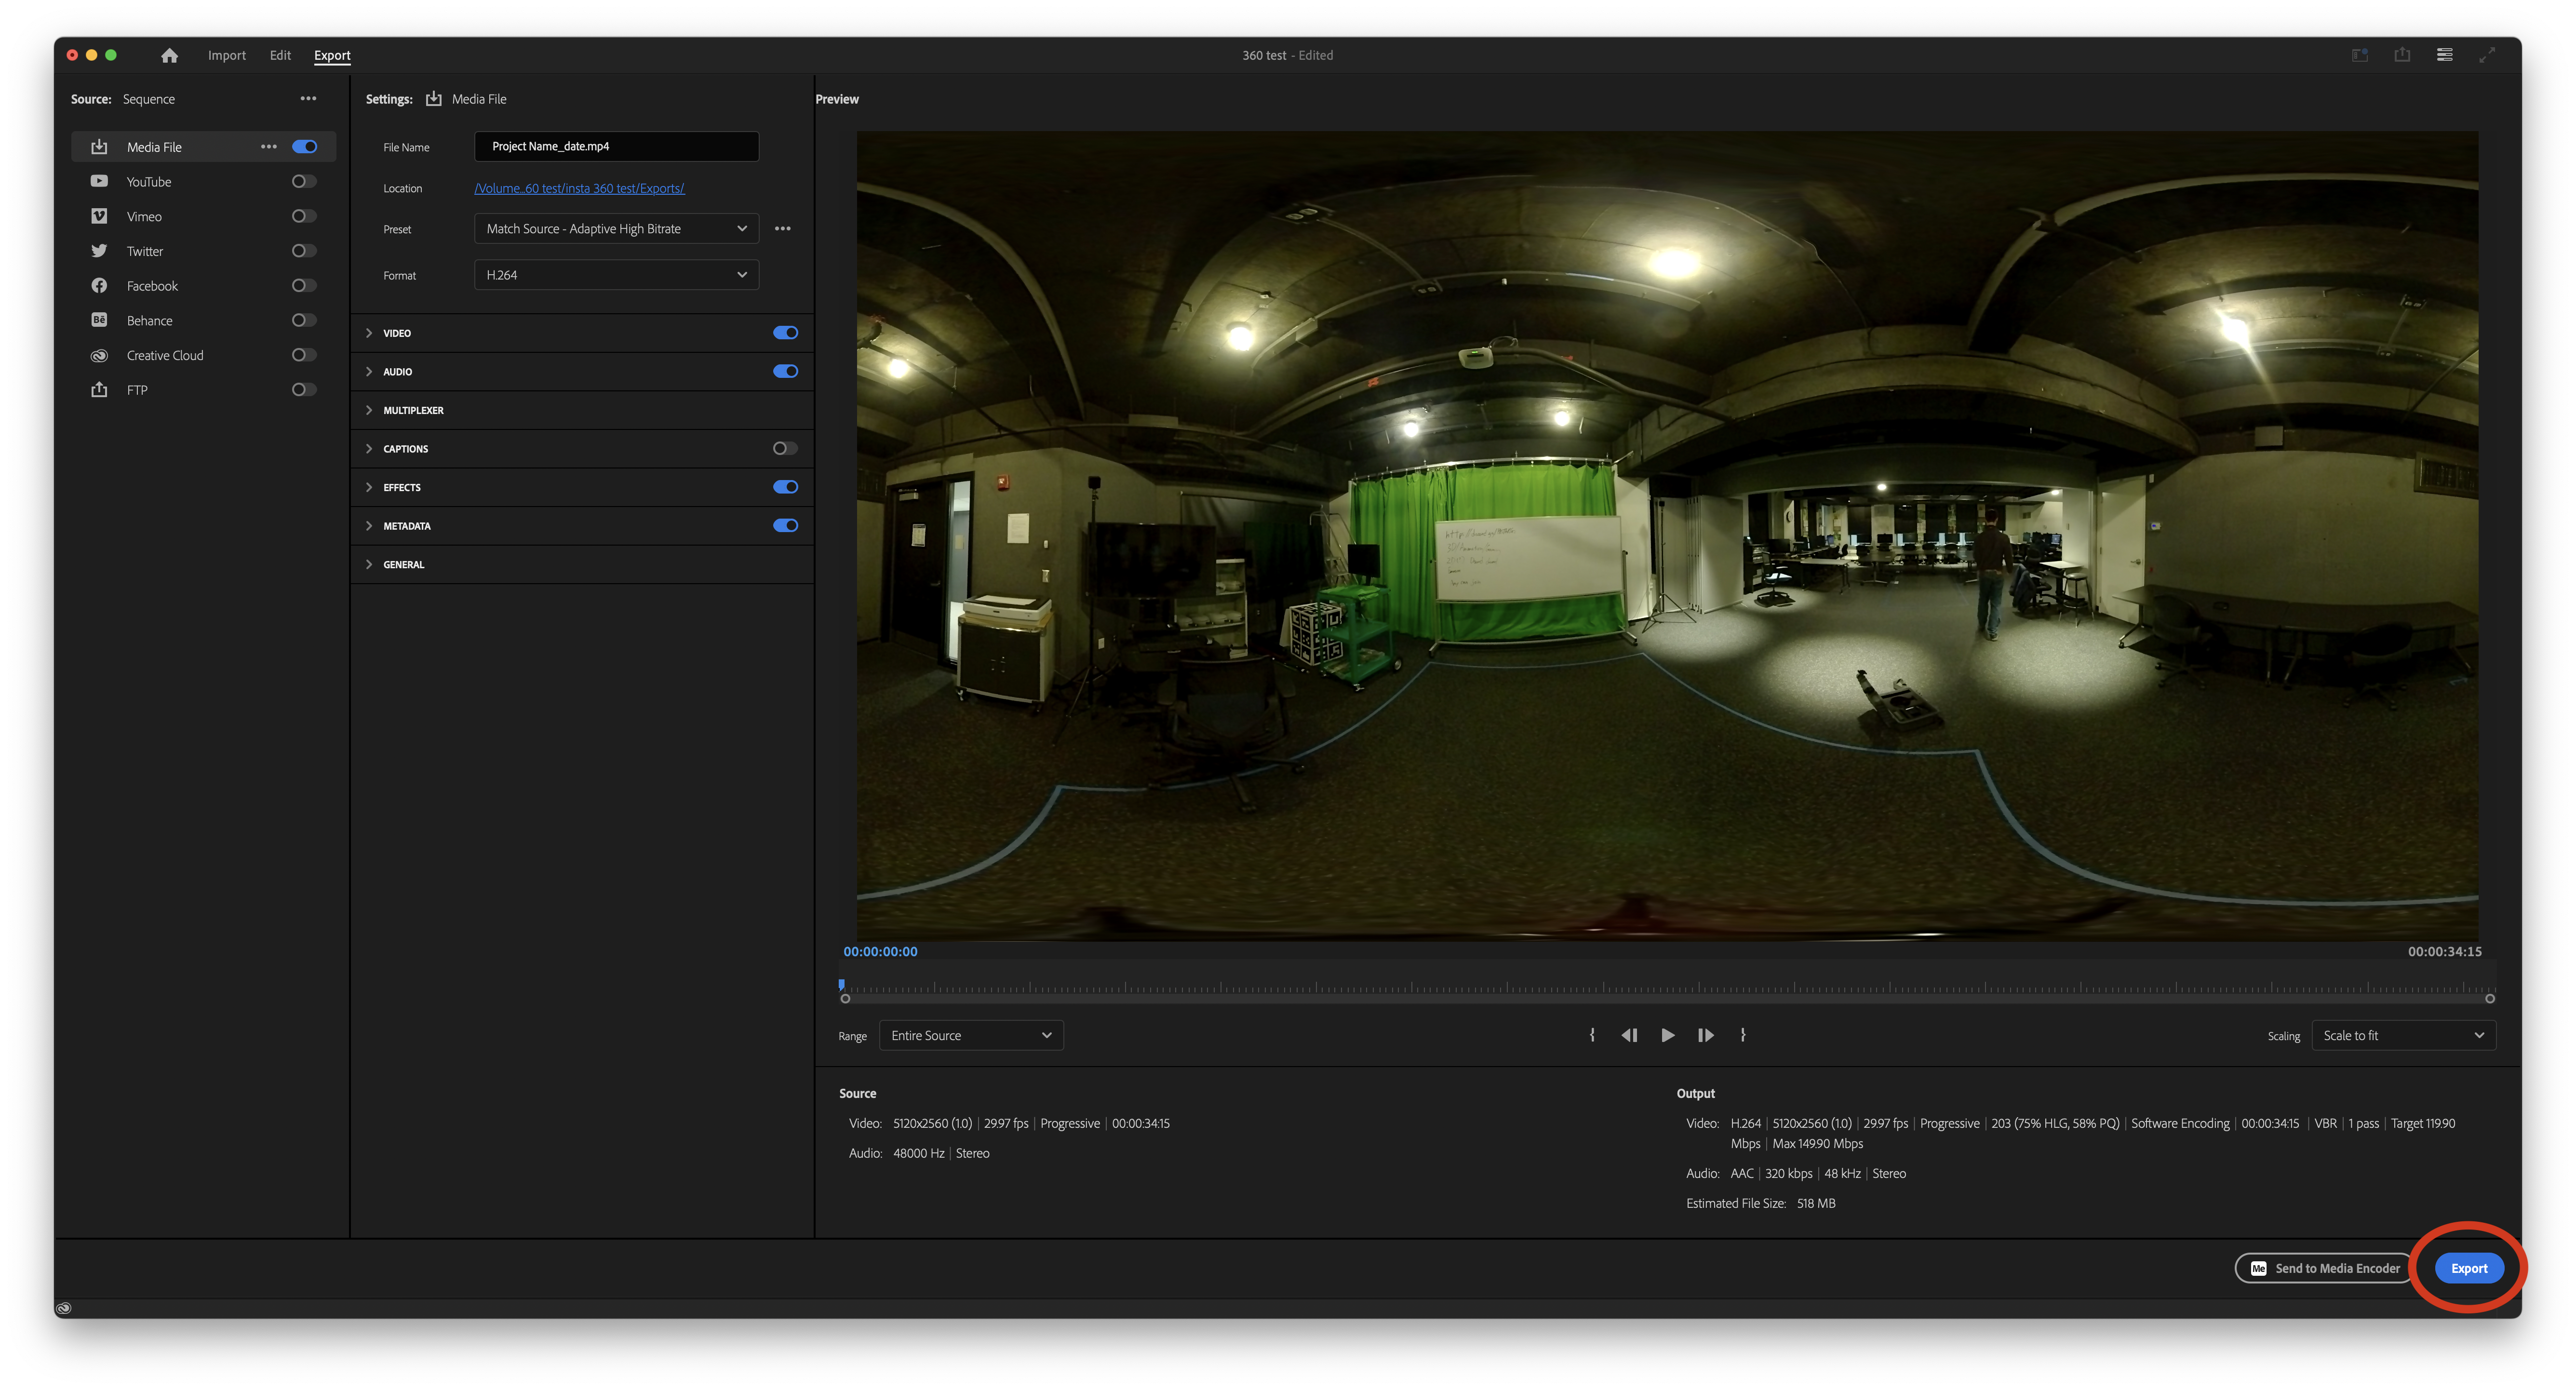Click the current timecode 00:00:00:00
2576x1390 pixels.
tap(880, 951)
